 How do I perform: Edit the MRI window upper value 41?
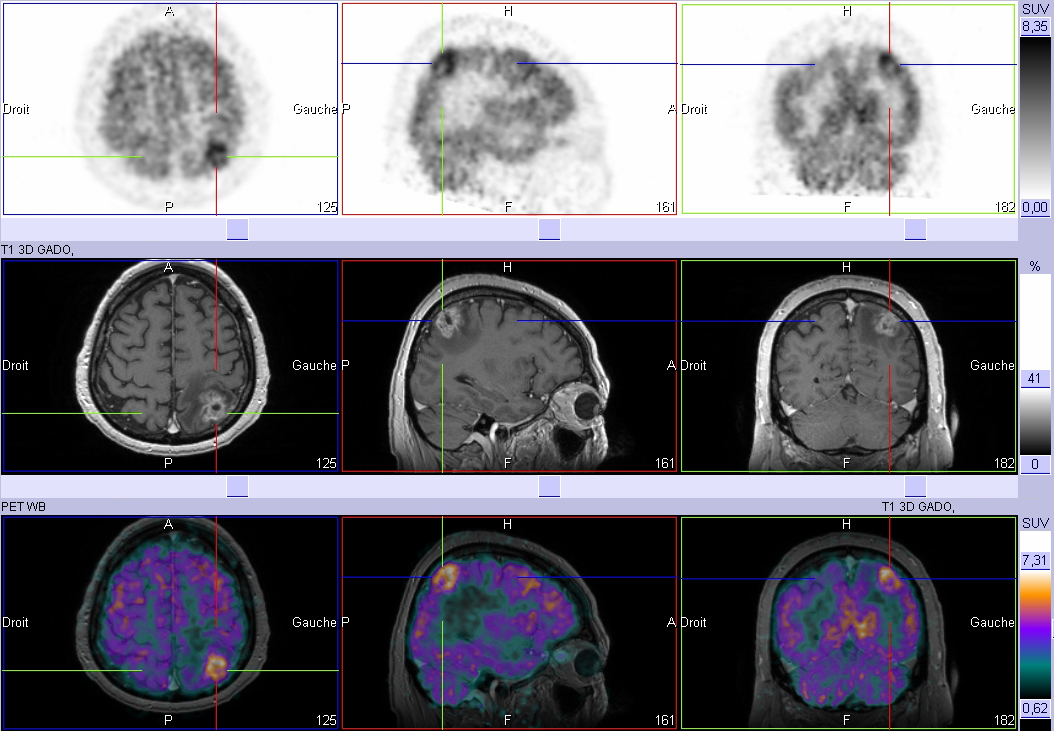click(x=1035, y=379)
